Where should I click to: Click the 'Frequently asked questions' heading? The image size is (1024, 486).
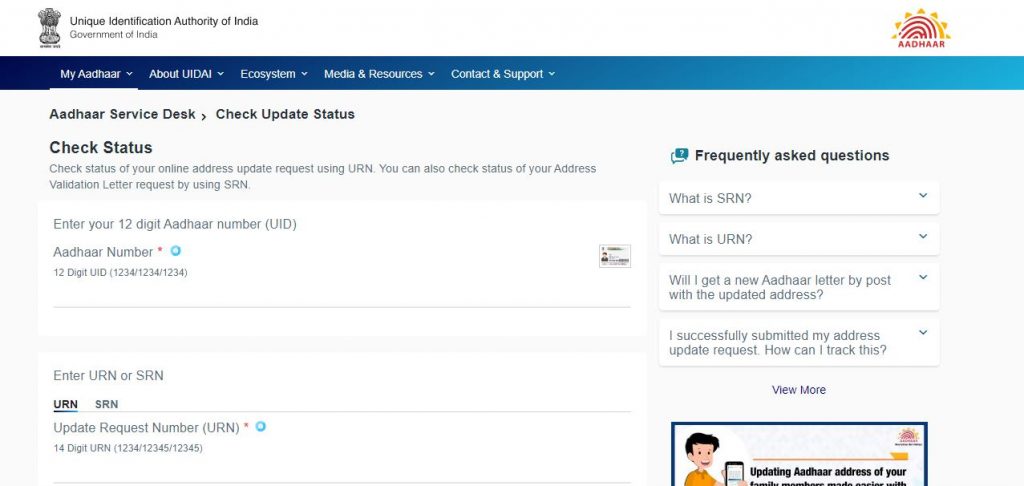[x=792, y=155]
